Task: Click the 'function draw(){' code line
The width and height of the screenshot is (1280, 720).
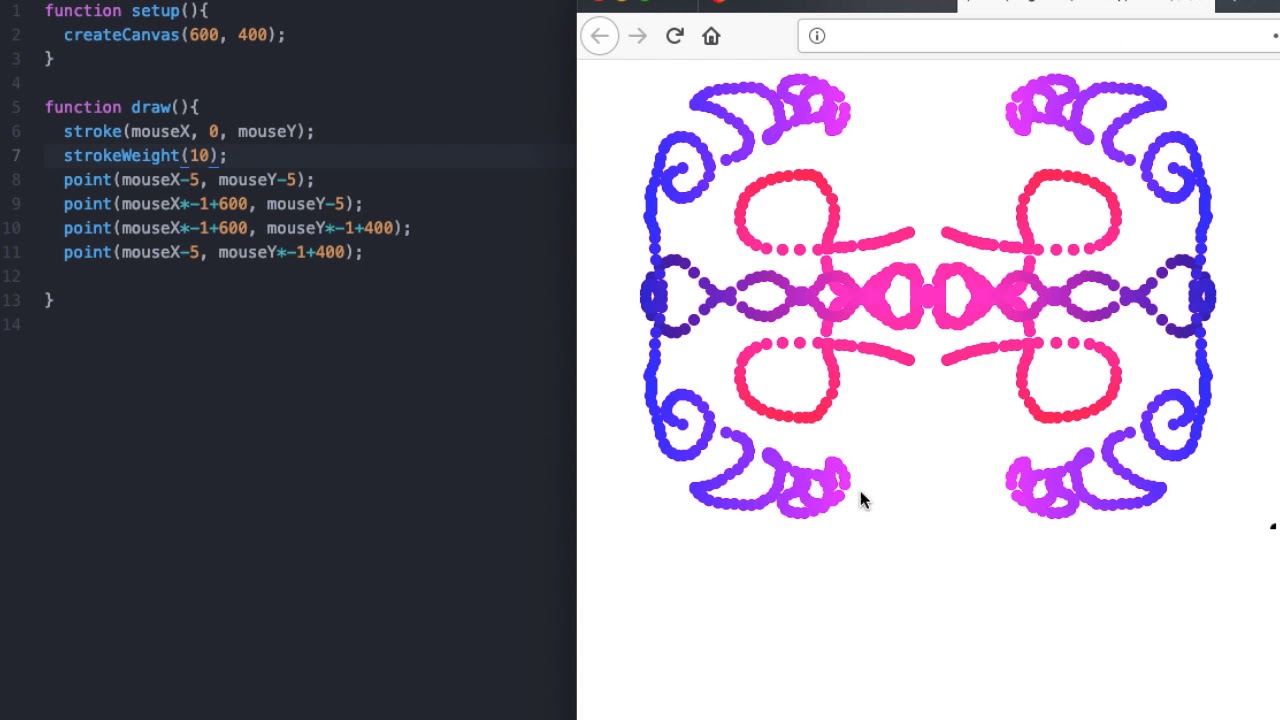Action: 122,107
